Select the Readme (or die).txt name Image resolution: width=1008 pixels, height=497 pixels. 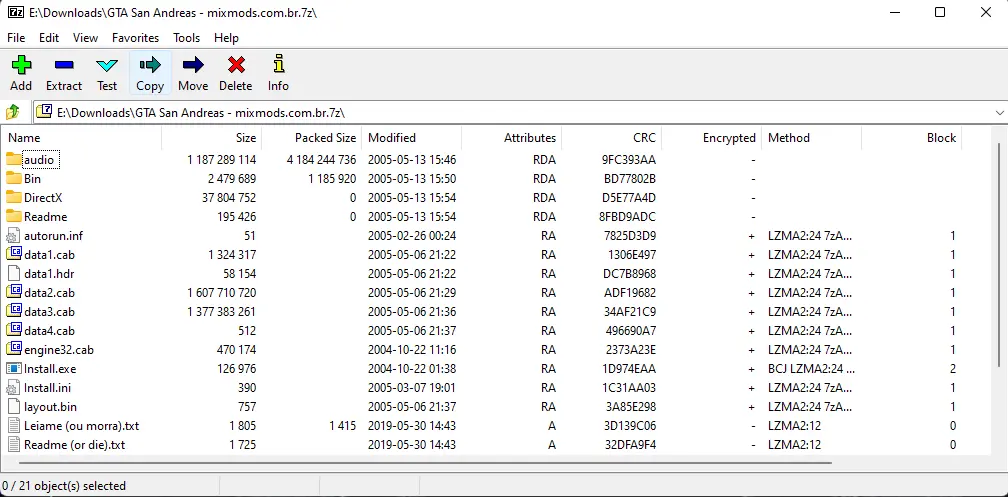click(x=75, y=444)
